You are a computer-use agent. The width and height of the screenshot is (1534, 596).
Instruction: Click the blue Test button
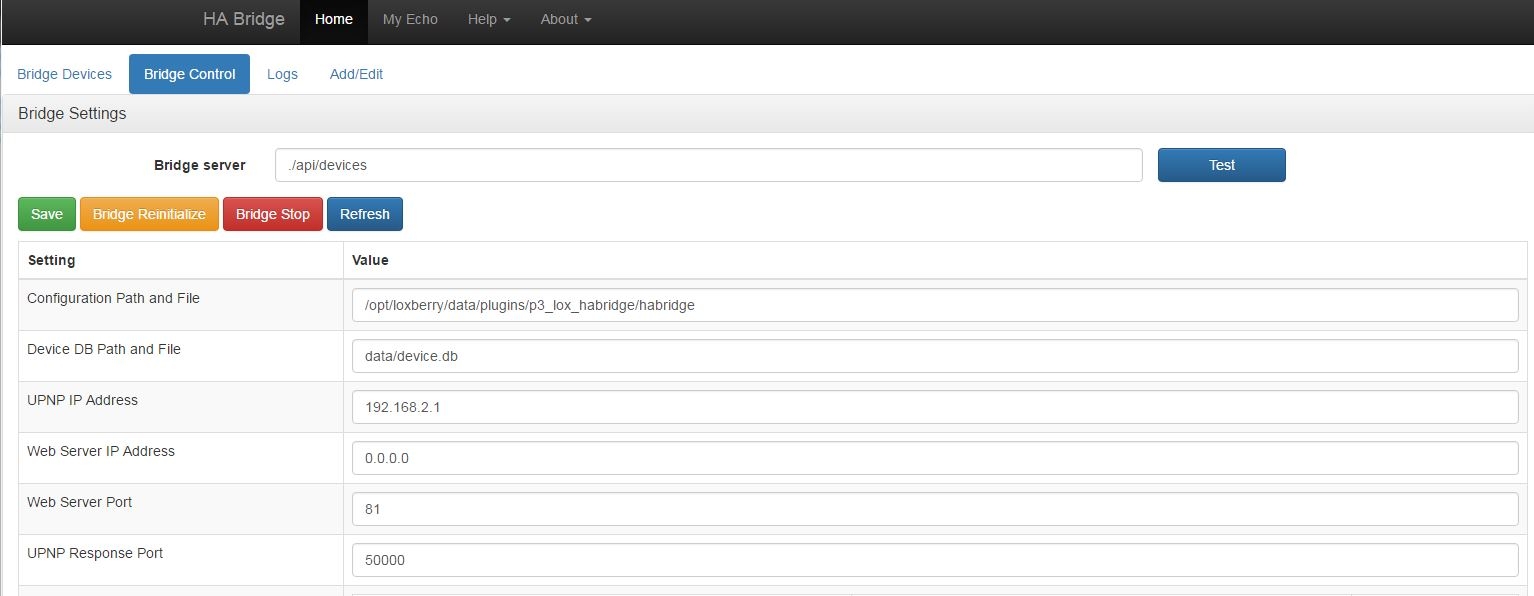[1222, 165]
